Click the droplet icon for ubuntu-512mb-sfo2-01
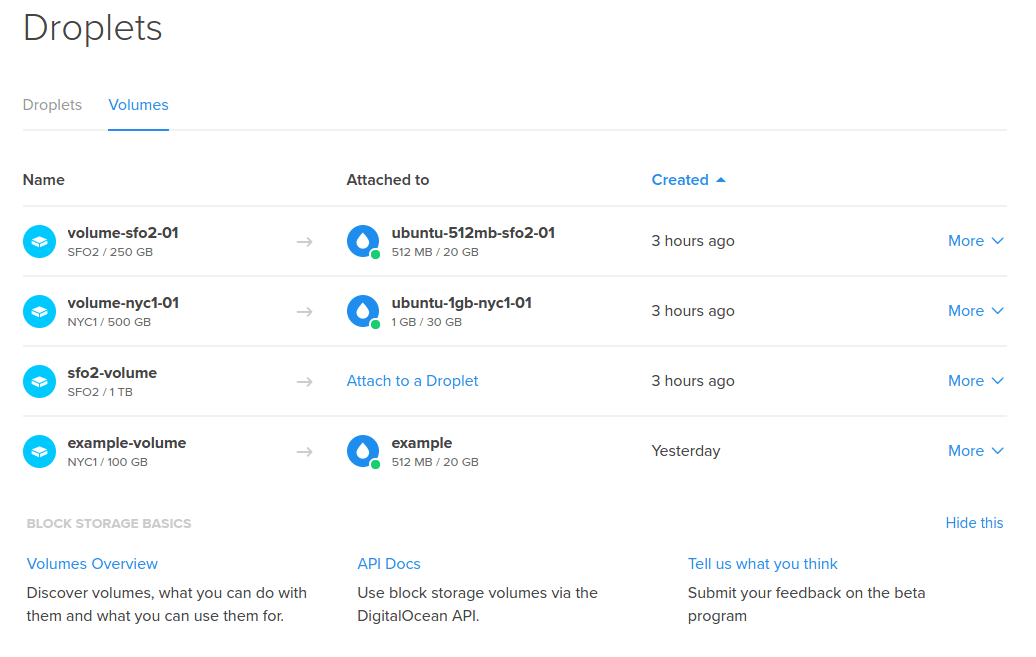 [x=363, y=241]
